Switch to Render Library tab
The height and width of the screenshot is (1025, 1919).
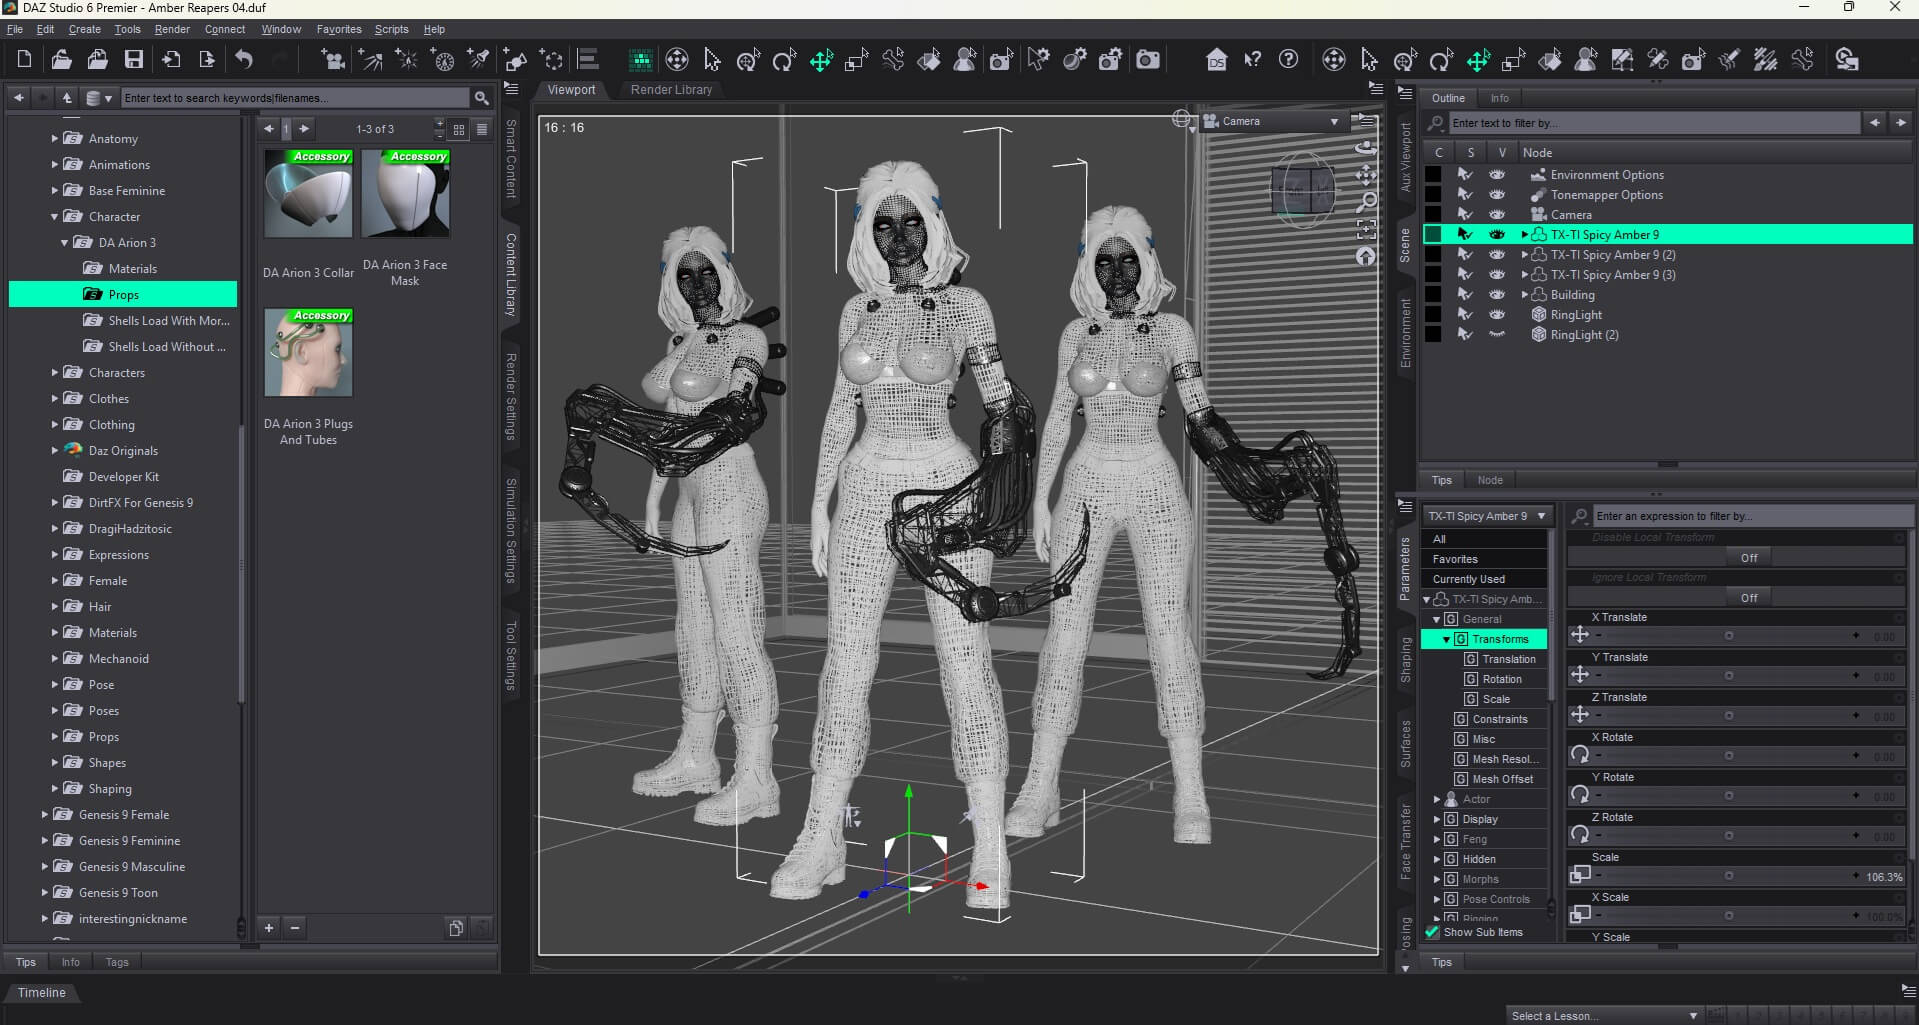click(671, 90)
